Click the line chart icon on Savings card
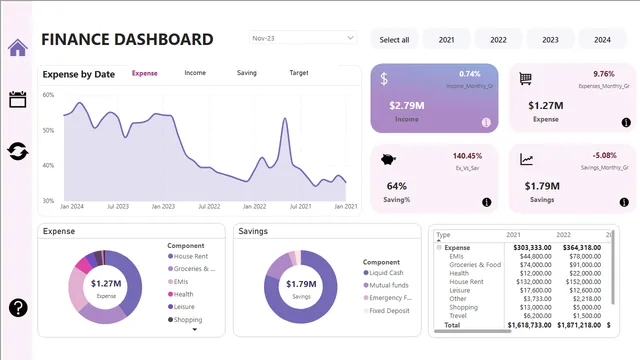The height and width of the screenshot is (360, 640). click(x=526, y=159)
